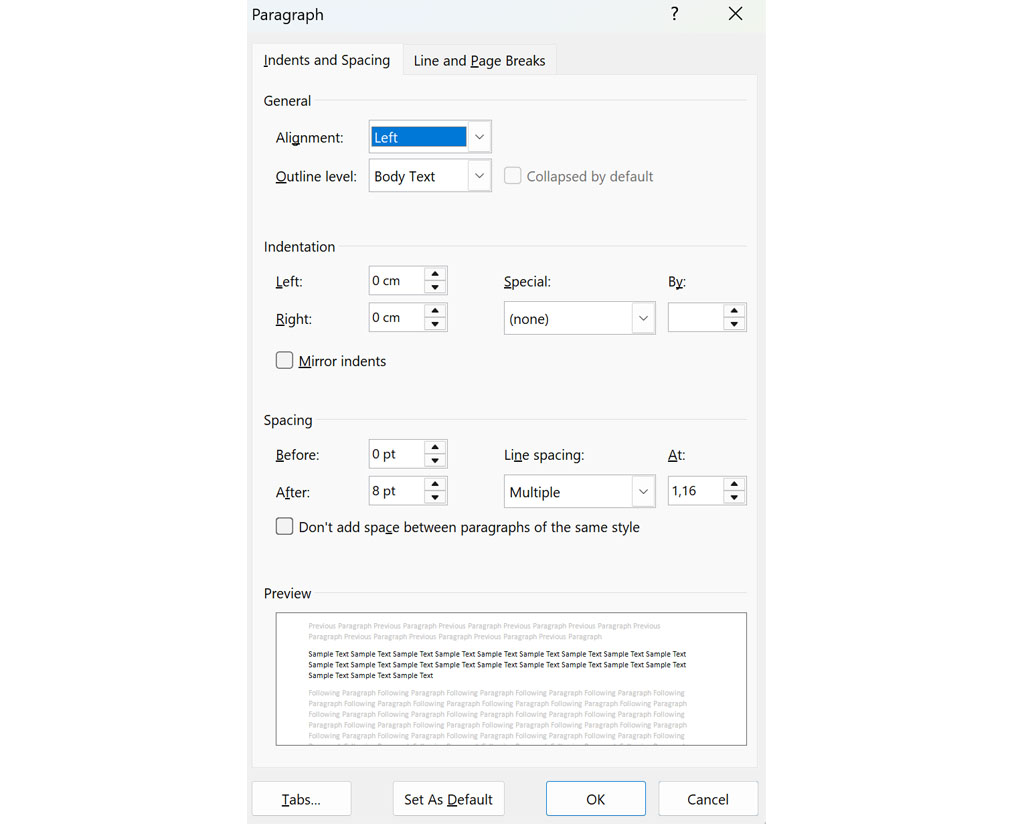Increase the At multiple value using its stepper

(x=735, y=485)
